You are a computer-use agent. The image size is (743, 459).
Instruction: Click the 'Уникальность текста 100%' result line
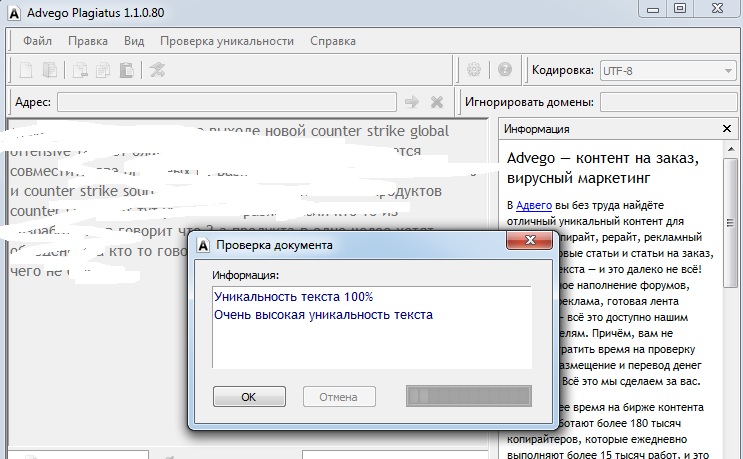point(293,297)
